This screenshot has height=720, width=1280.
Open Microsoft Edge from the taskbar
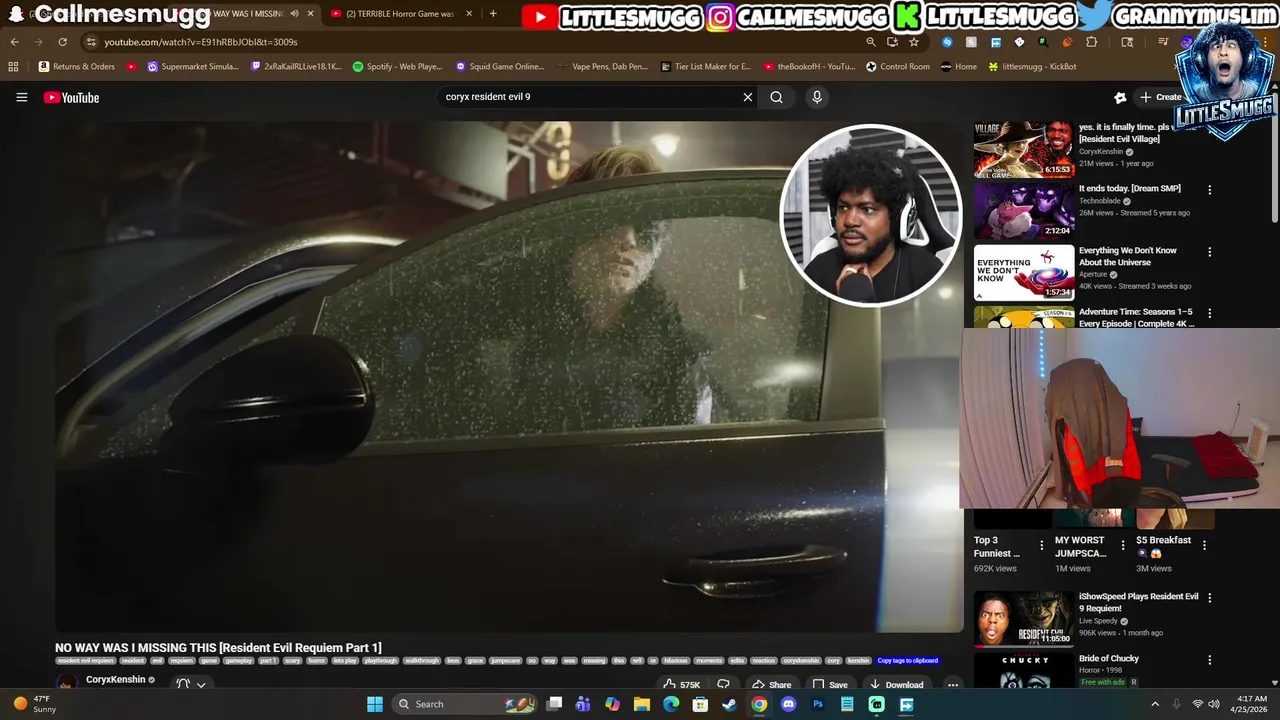(x=671, y=704)
